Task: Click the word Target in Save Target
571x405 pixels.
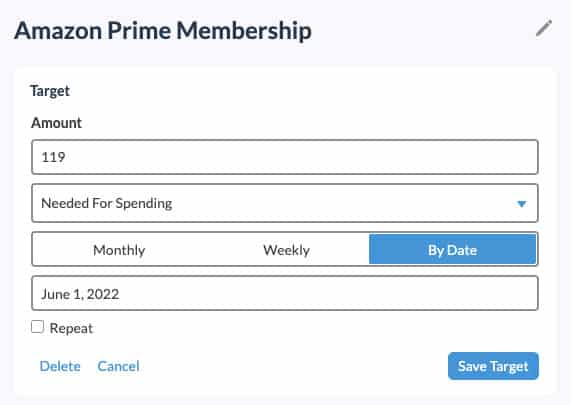Action: pos(508,366)
